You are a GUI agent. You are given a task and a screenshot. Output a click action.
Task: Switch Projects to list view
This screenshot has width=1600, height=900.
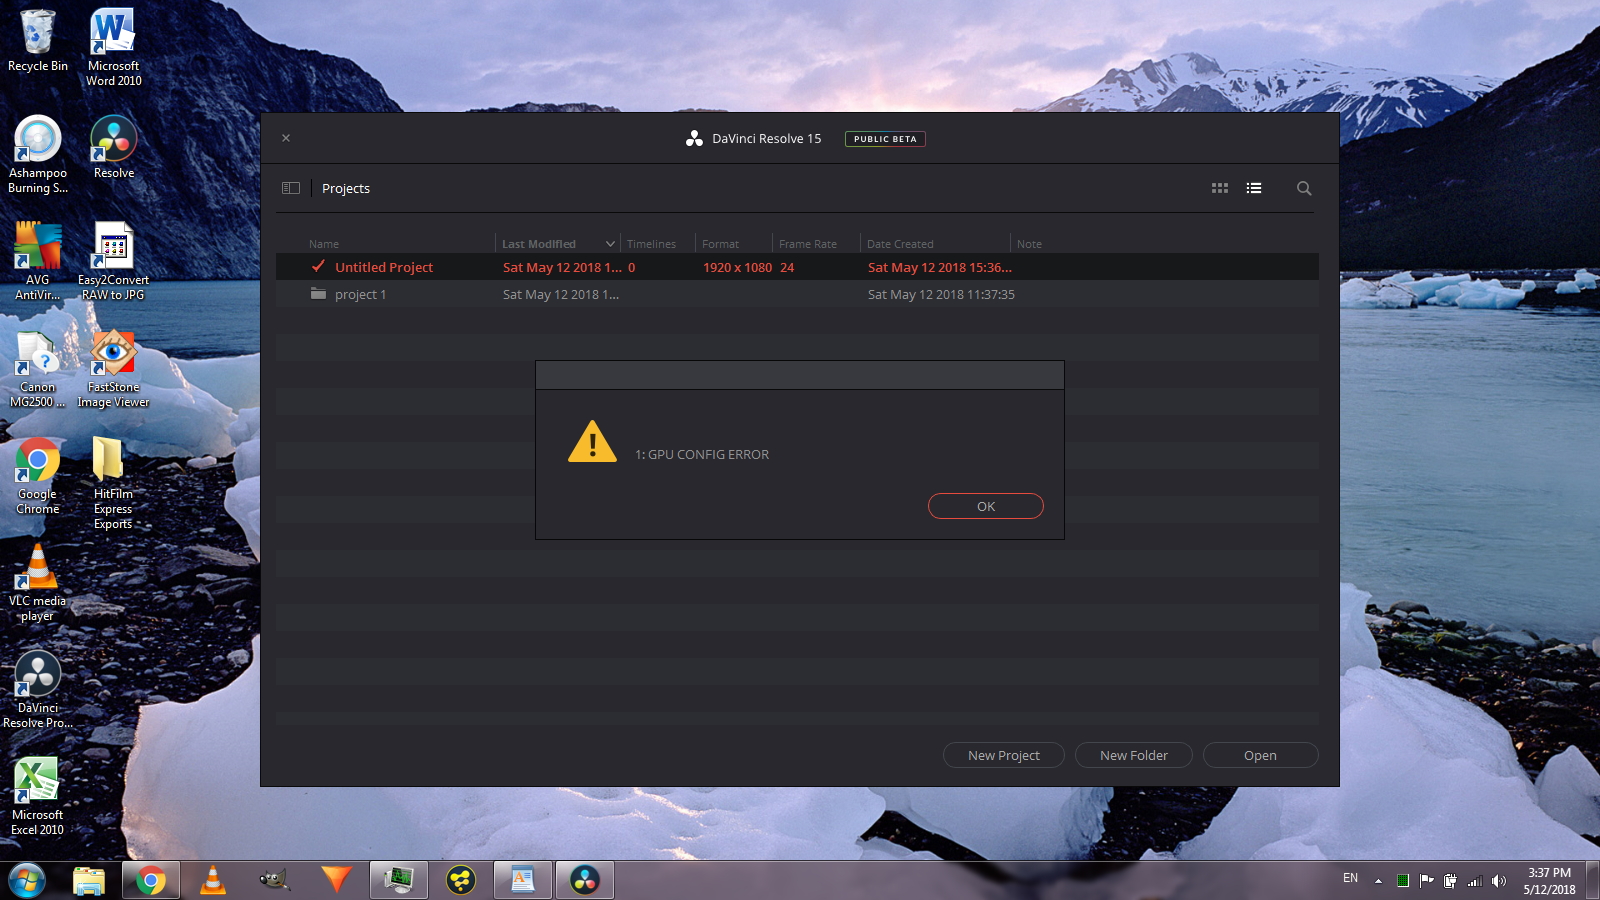1254,188
